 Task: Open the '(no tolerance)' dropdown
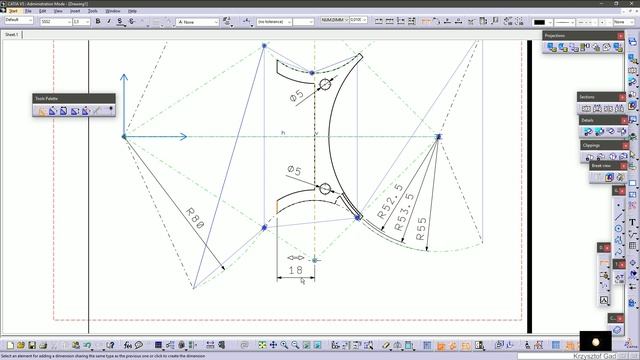coord(274,22)
